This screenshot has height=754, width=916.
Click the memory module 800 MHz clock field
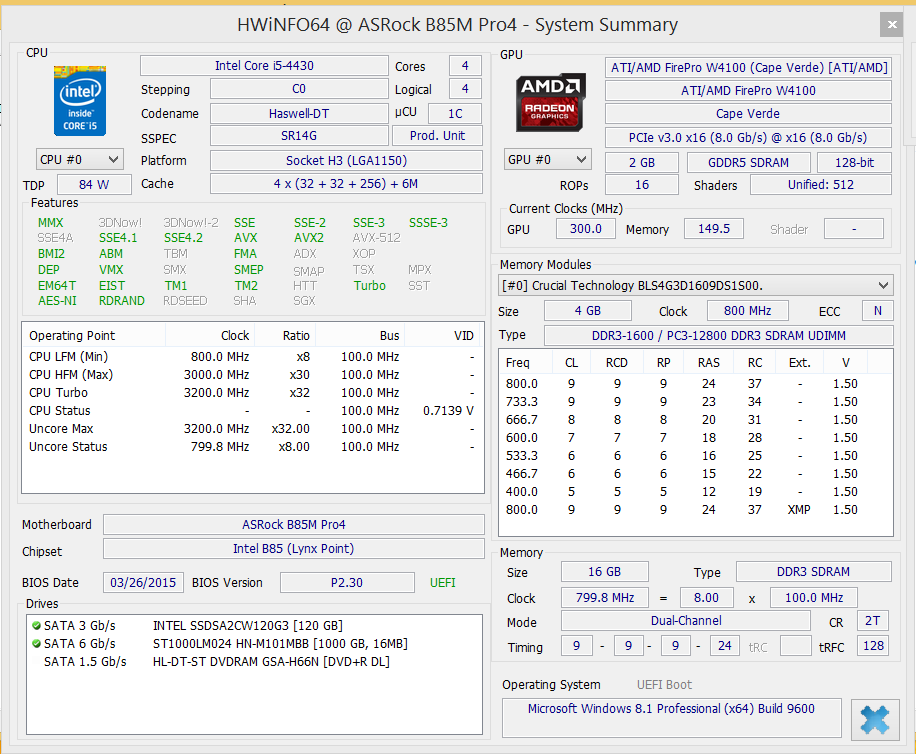[x=747, y=311]
